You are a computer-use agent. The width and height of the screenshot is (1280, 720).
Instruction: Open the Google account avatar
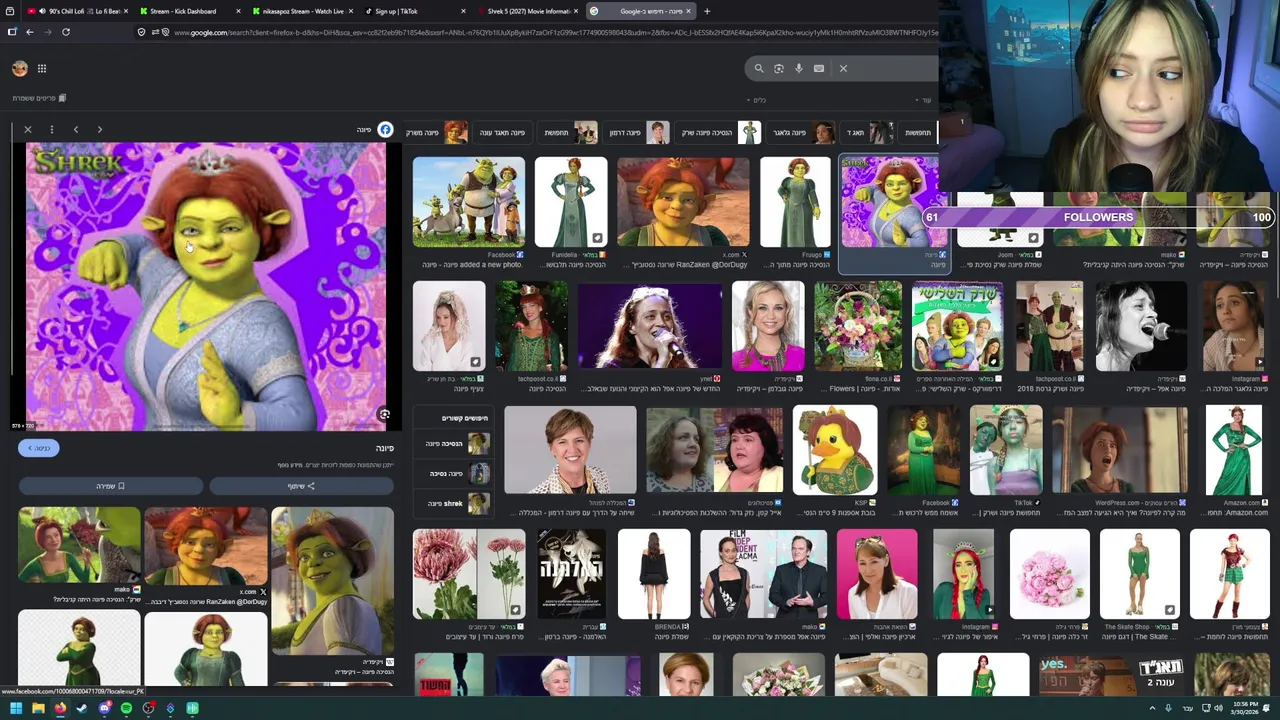[x=20, y=68]
